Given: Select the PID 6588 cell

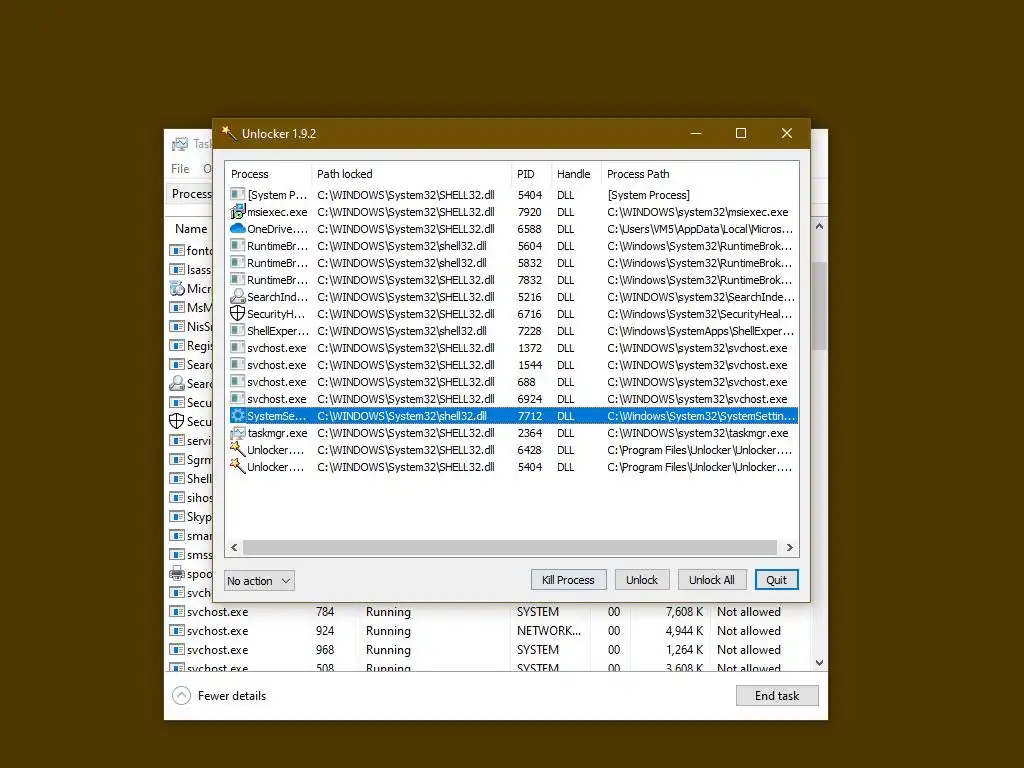Looking at the screenshot, I should click(530, 229).
